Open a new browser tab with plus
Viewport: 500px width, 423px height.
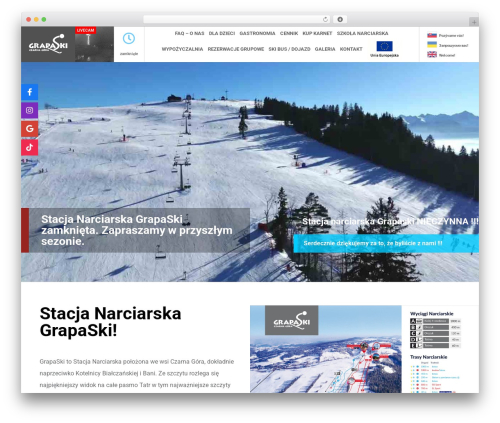(474, 22)
